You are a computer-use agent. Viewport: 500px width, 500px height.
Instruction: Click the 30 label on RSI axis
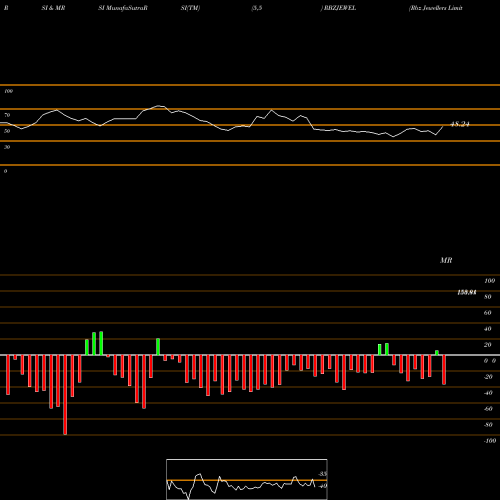point(7,147)
